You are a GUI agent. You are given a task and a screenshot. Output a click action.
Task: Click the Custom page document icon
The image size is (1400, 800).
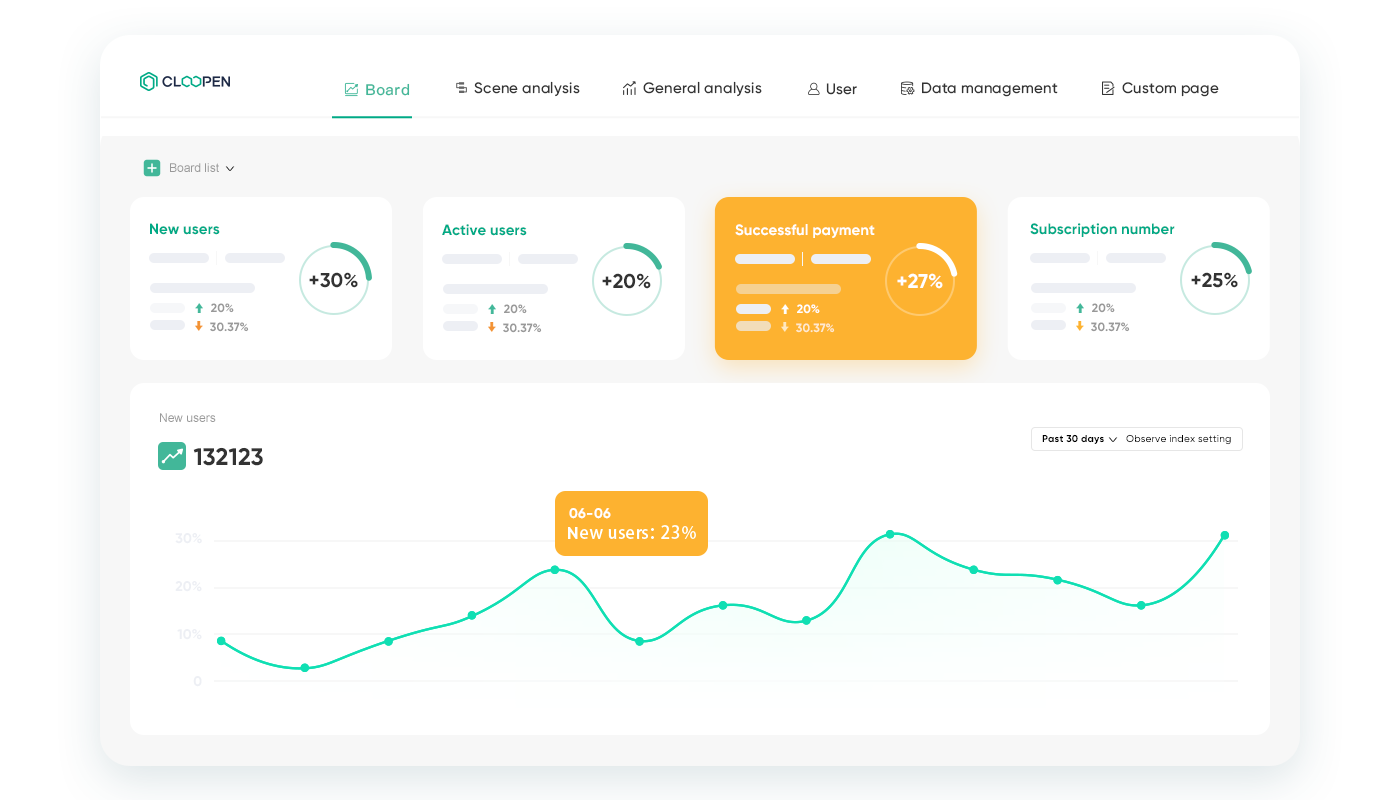tap(1107, 88)
